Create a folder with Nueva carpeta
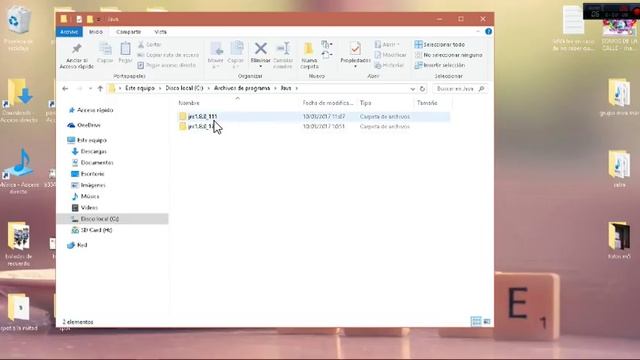This screenshot has height=360, width=640. [x=309, y=55]
